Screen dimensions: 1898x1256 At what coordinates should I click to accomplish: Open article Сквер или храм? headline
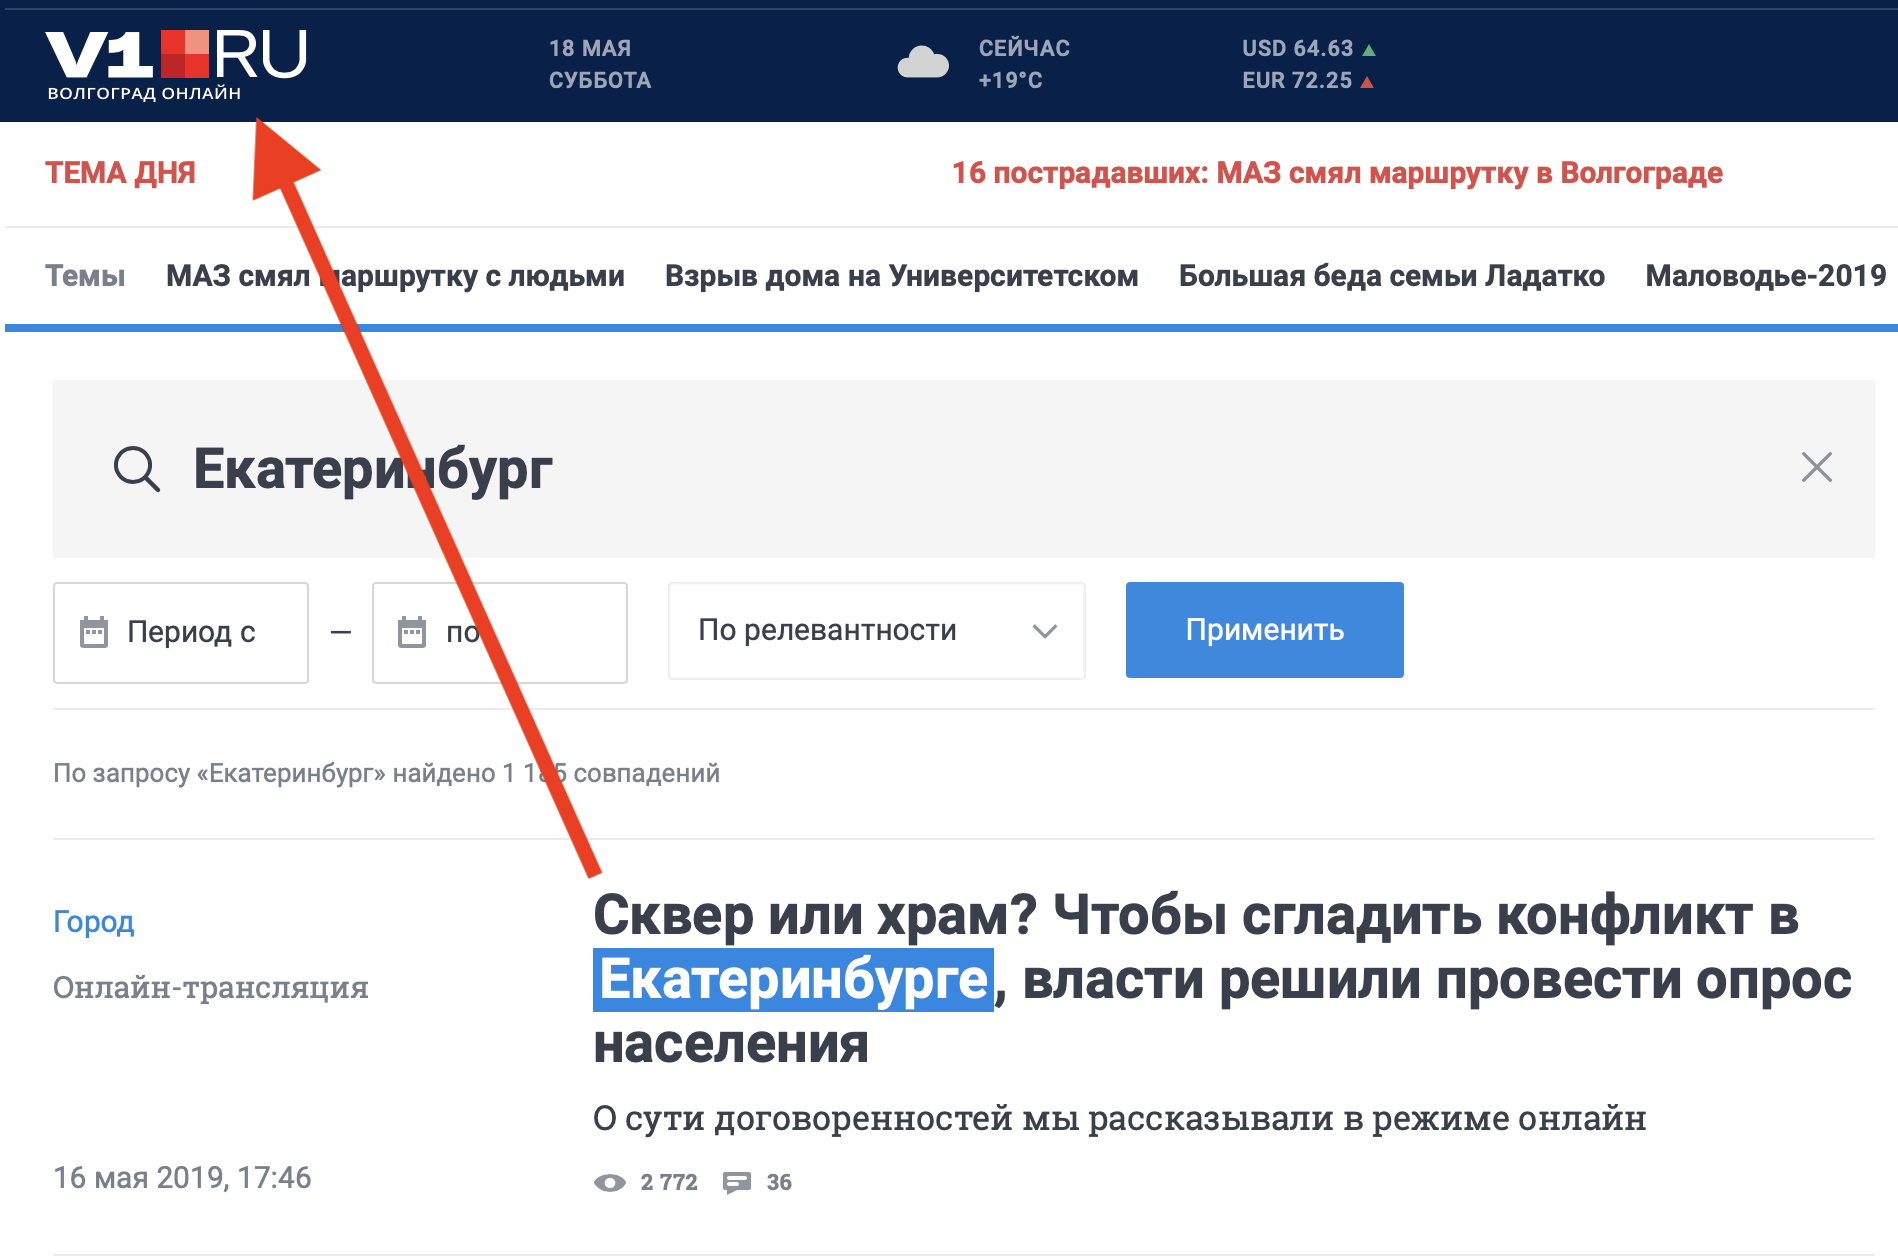tap(1222, 979)
